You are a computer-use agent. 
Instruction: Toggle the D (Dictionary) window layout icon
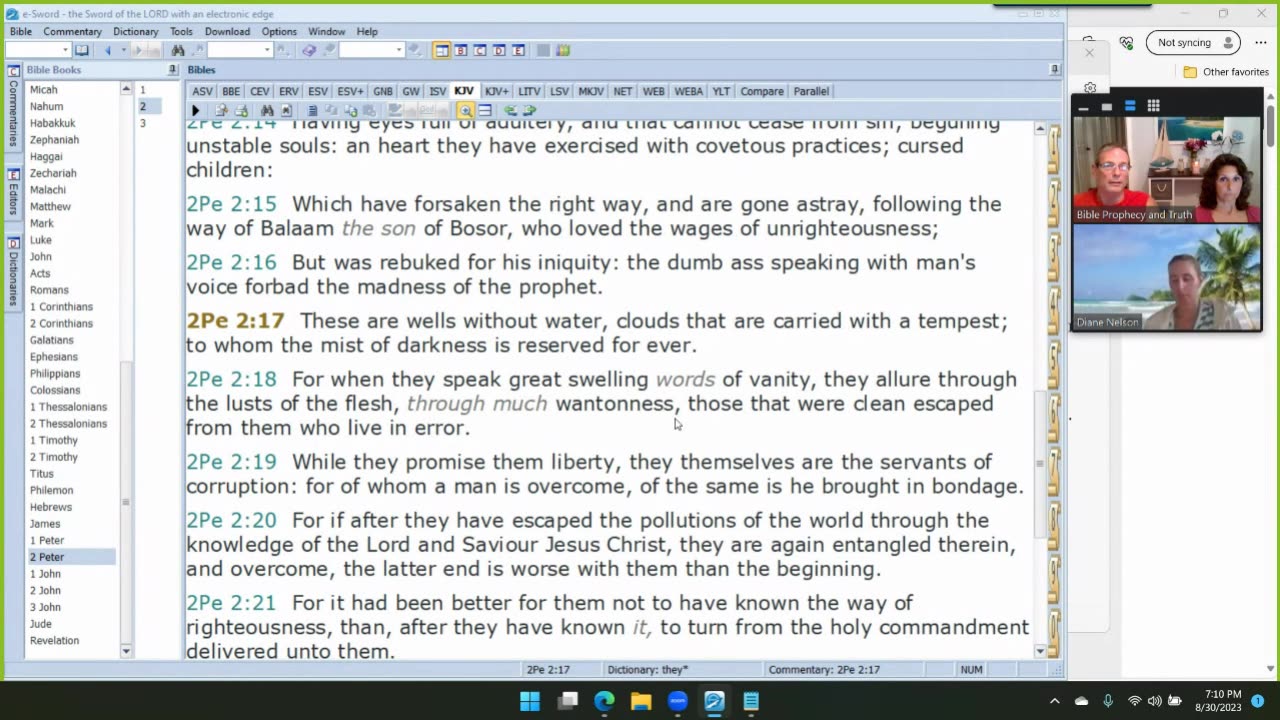499,50
